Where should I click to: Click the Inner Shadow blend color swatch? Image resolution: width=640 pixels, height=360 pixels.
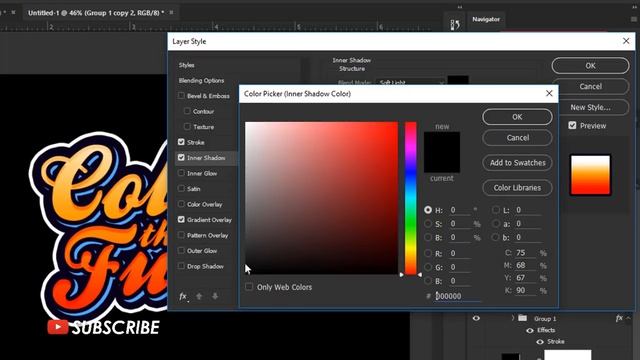[458, 80]
